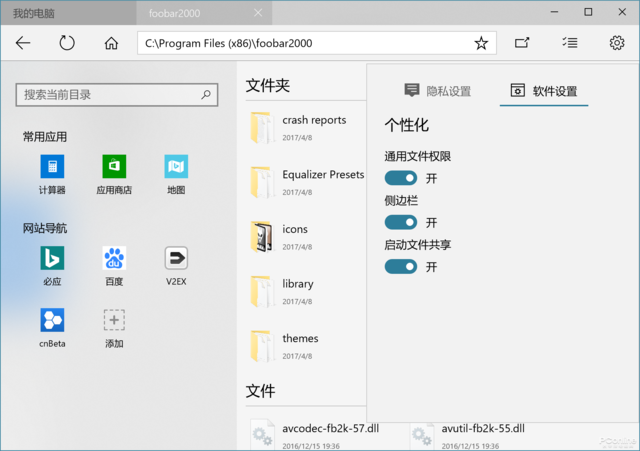Click the 网站导航 heading
The height and width of the screenshot is (451, 640).
(45, 228)
